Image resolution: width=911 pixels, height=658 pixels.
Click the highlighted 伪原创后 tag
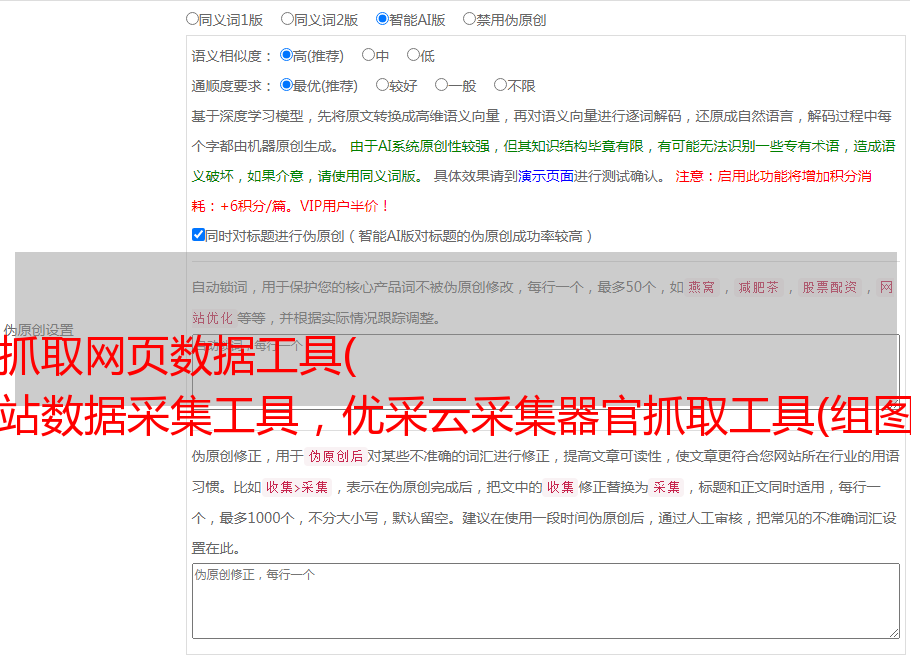pyautogui.click(x=336, y=456)
